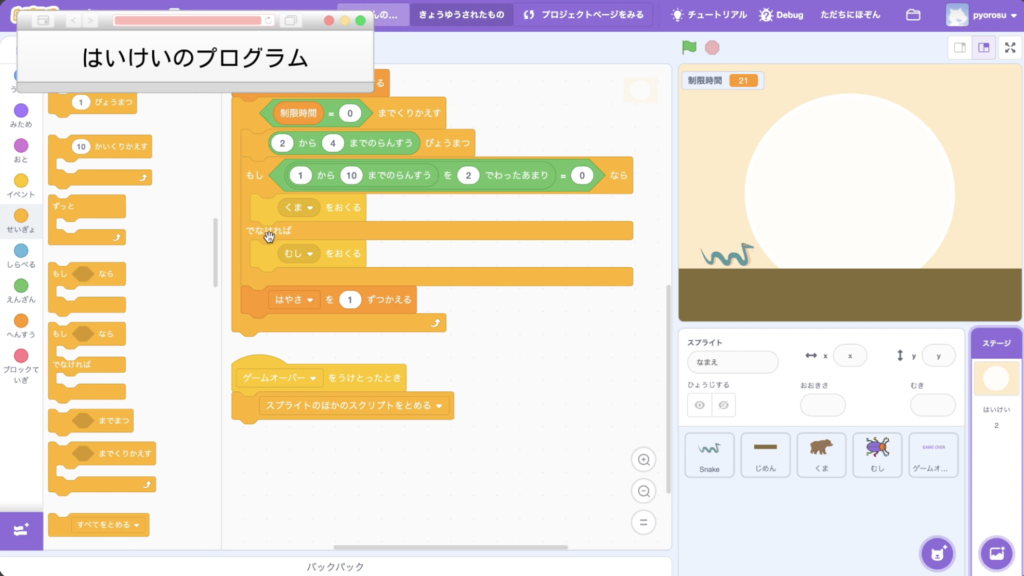Open the add extension button
The image size is (1024, 576).
pos(22,529)
